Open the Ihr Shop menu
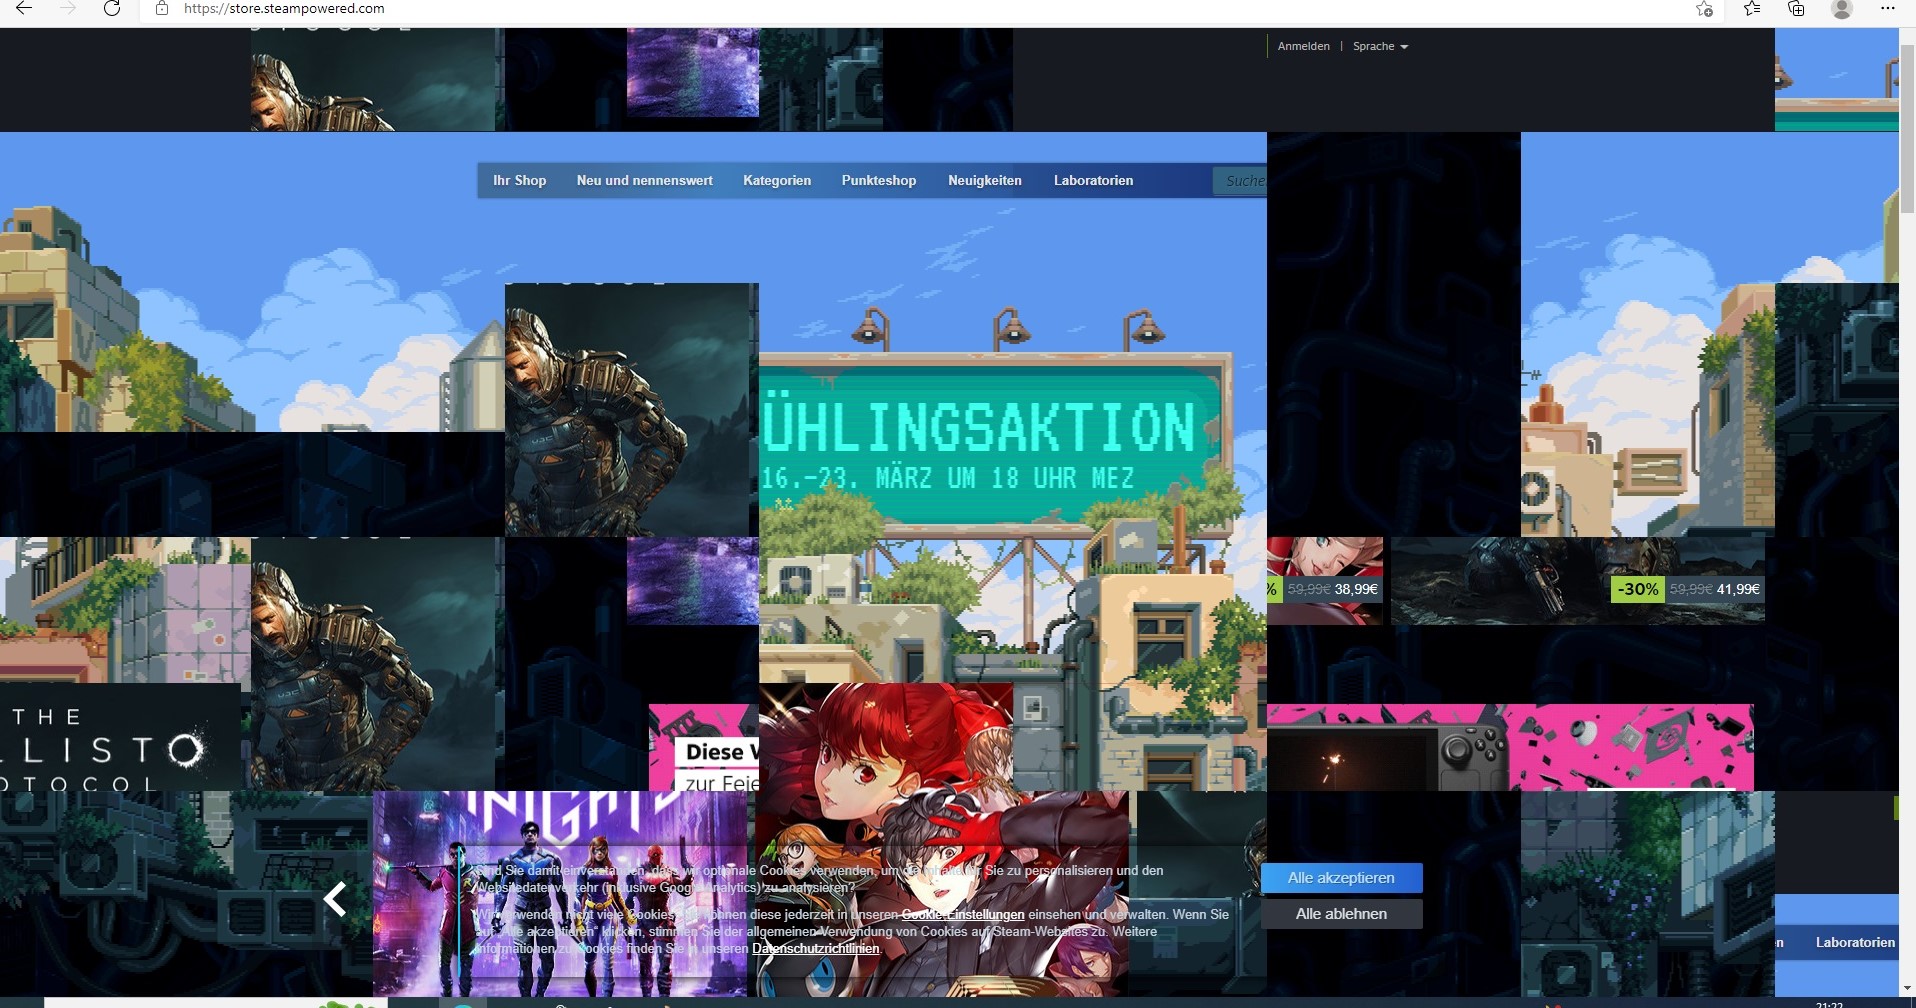The width and height of the screenshot is (1916, 1008). tap(519, 180)
